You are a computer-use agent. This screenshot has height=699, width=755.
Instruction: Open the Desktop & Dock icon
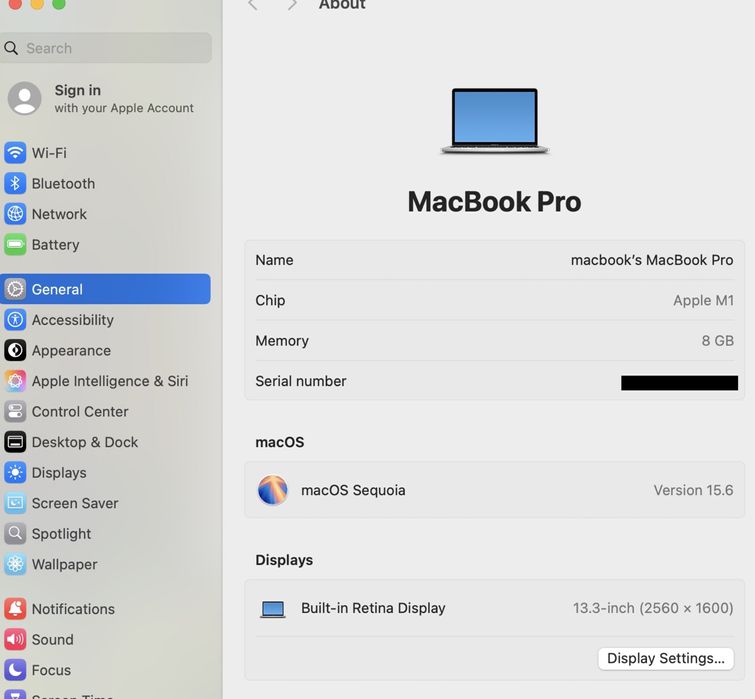click(15, 442)
